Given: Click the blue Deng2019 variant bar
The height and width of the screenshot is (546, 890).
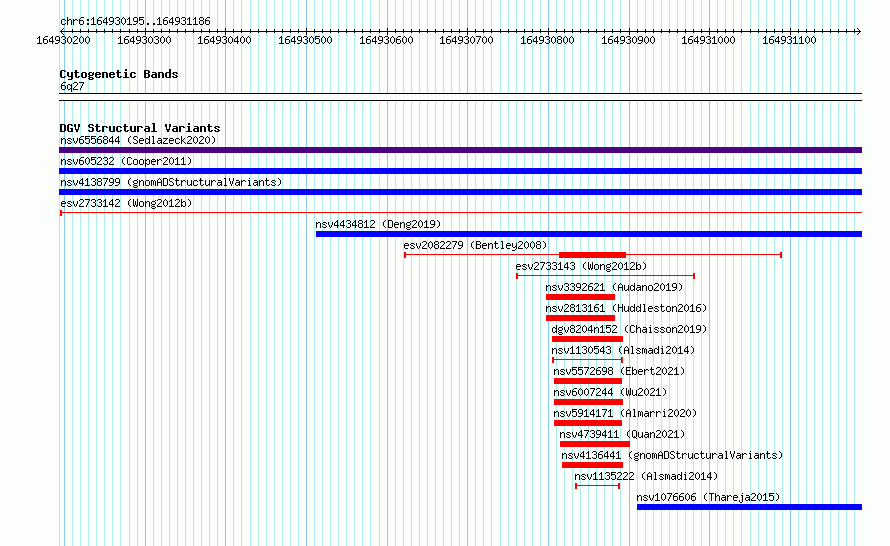Looking at the screenshot, I should coord(589,234).
